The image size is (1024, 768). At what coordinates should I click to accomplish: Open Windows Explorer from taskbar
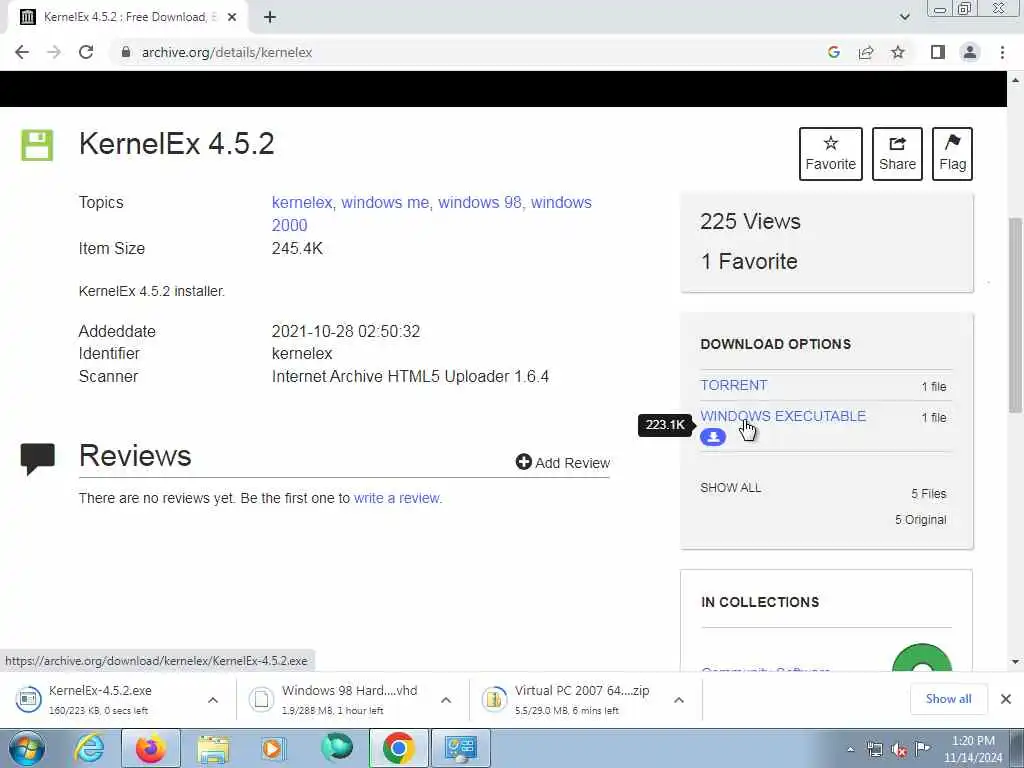pos(214,748)
